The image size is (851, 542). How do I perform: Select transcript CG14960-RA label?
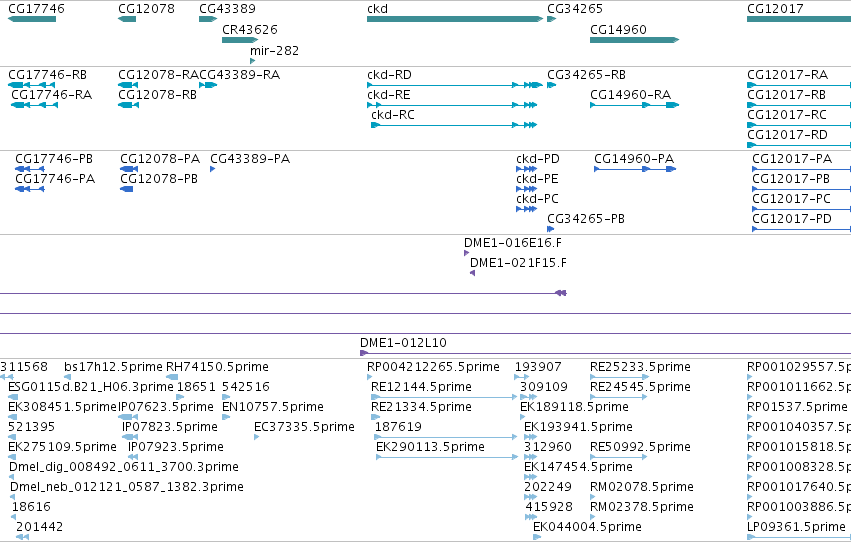(631, 95)
